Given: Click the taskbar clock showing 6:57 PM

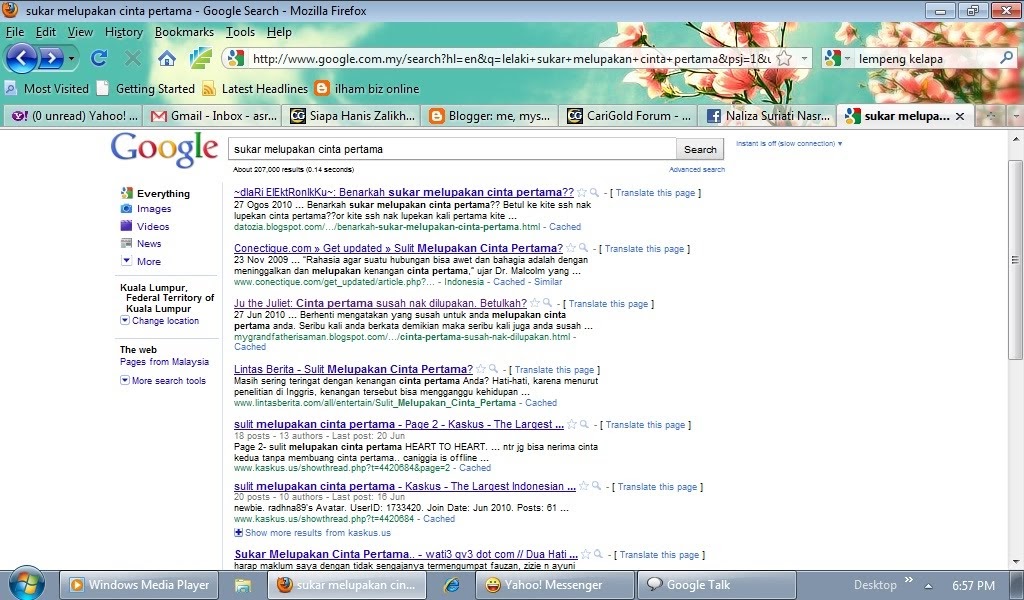Looking at the screenshot, I should [973, 586].
